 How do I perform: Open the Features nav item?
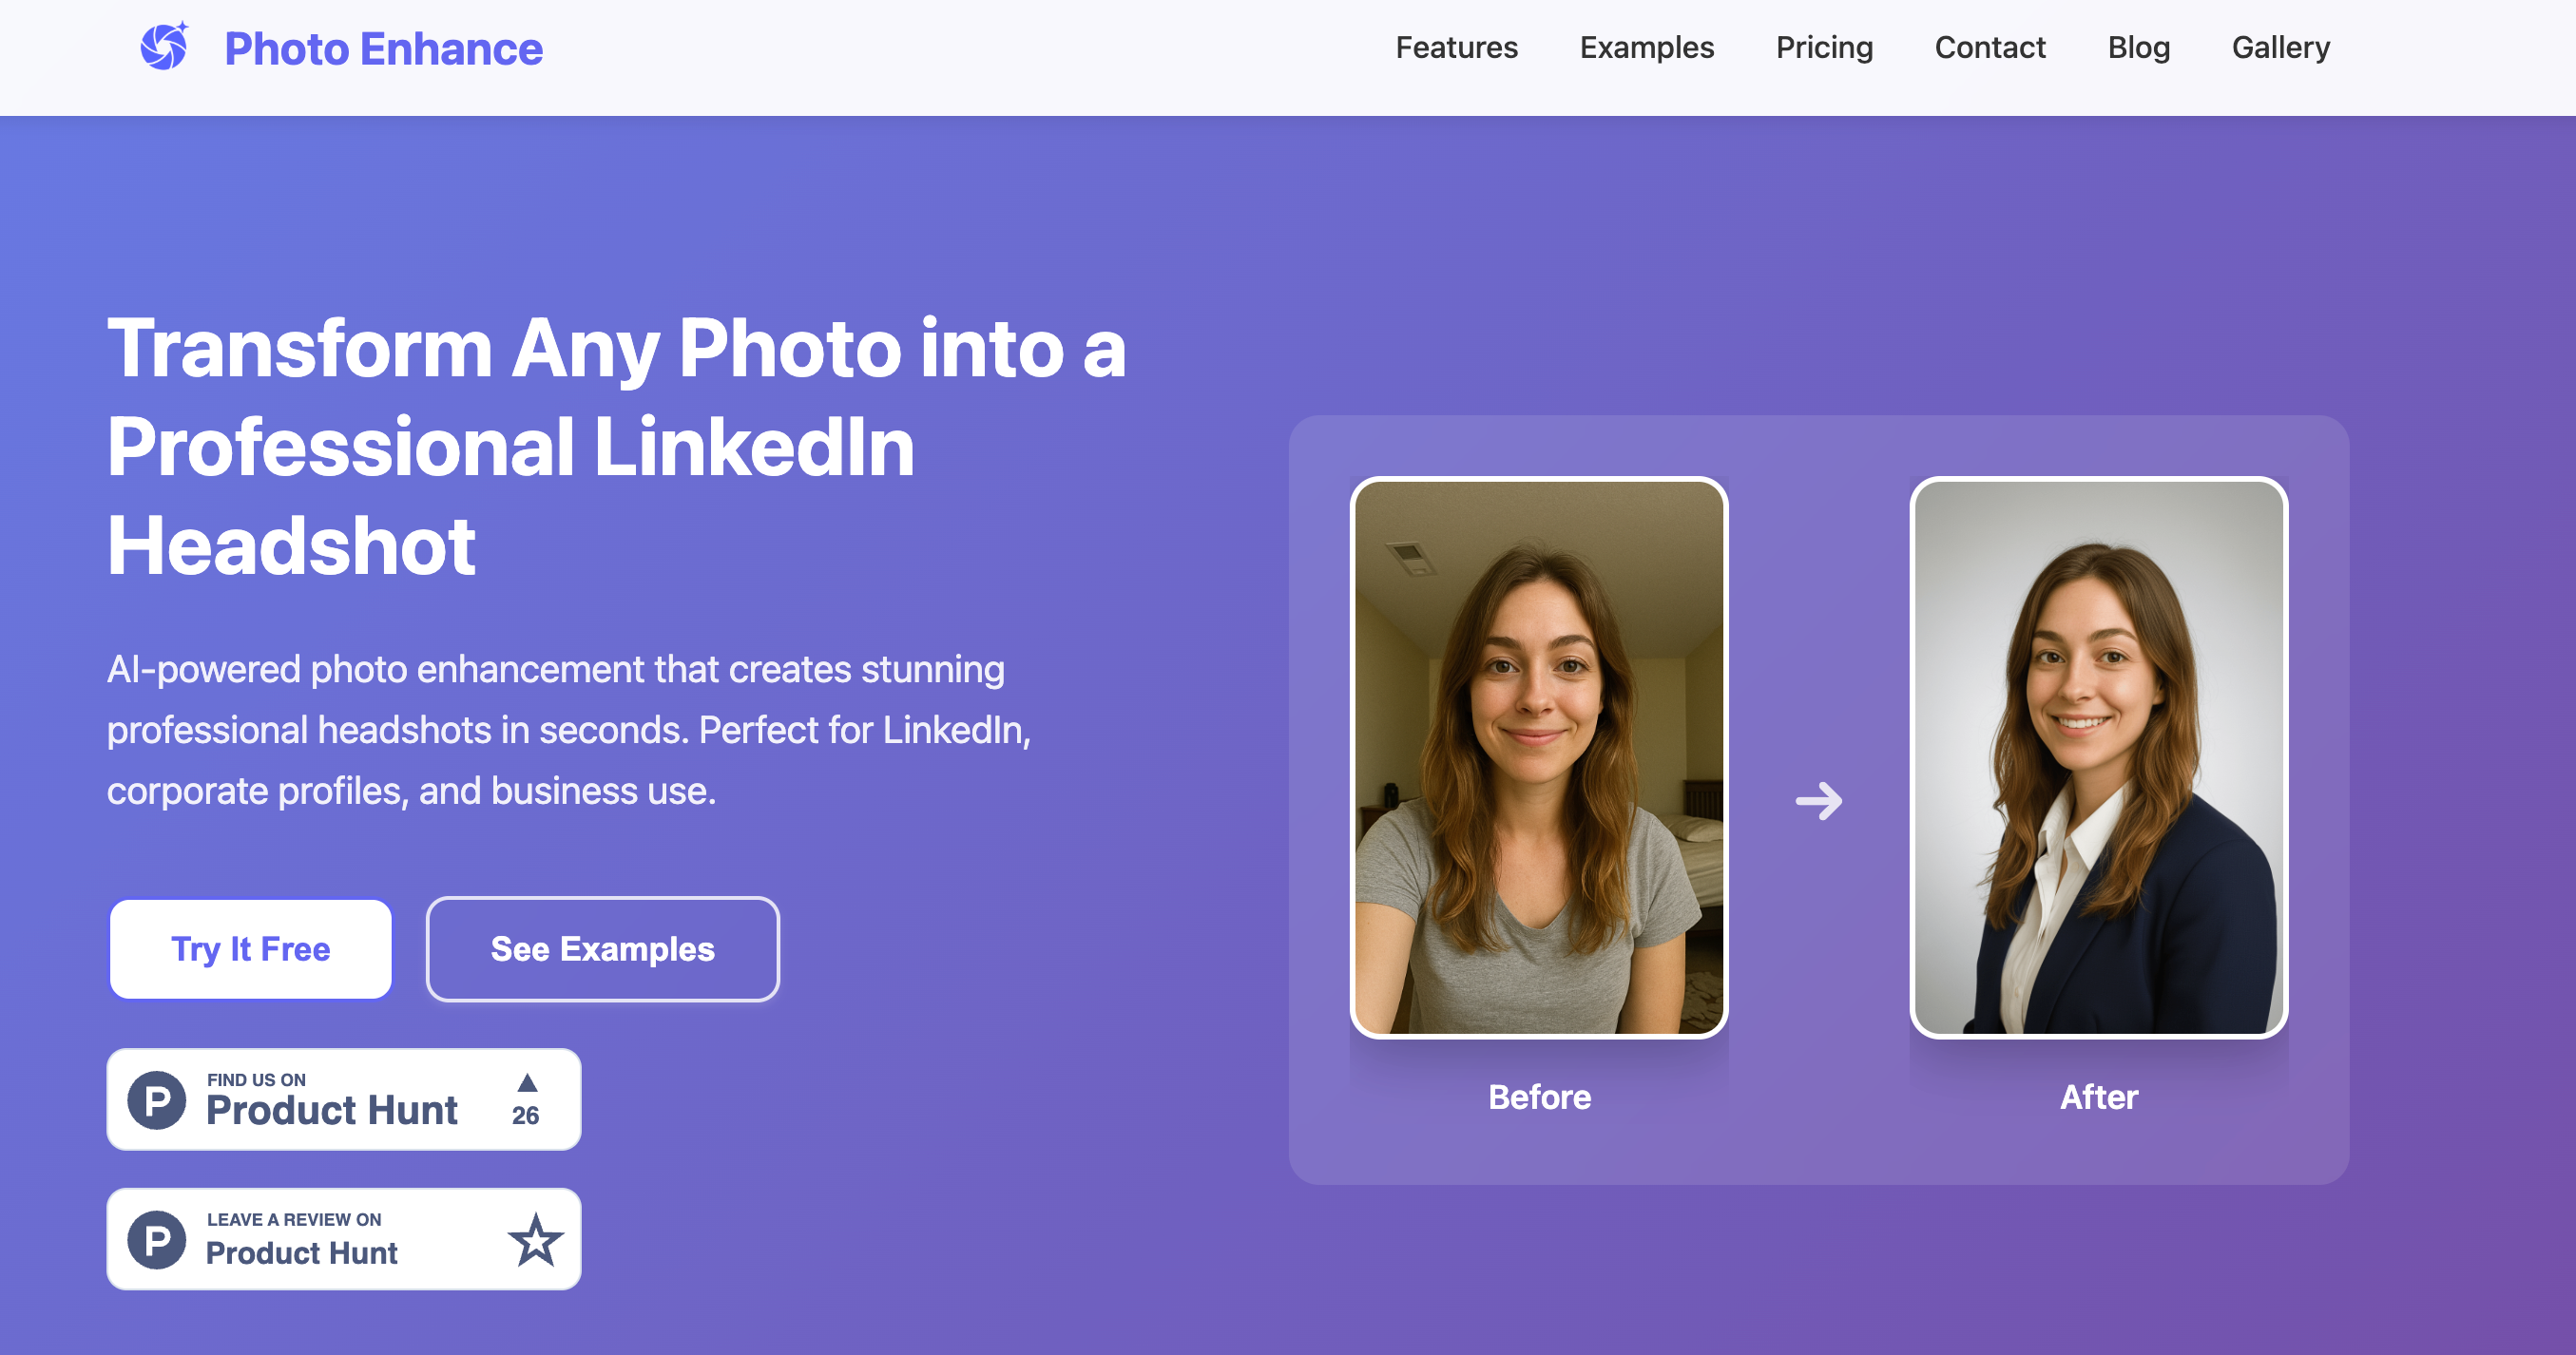[1456, 47]
